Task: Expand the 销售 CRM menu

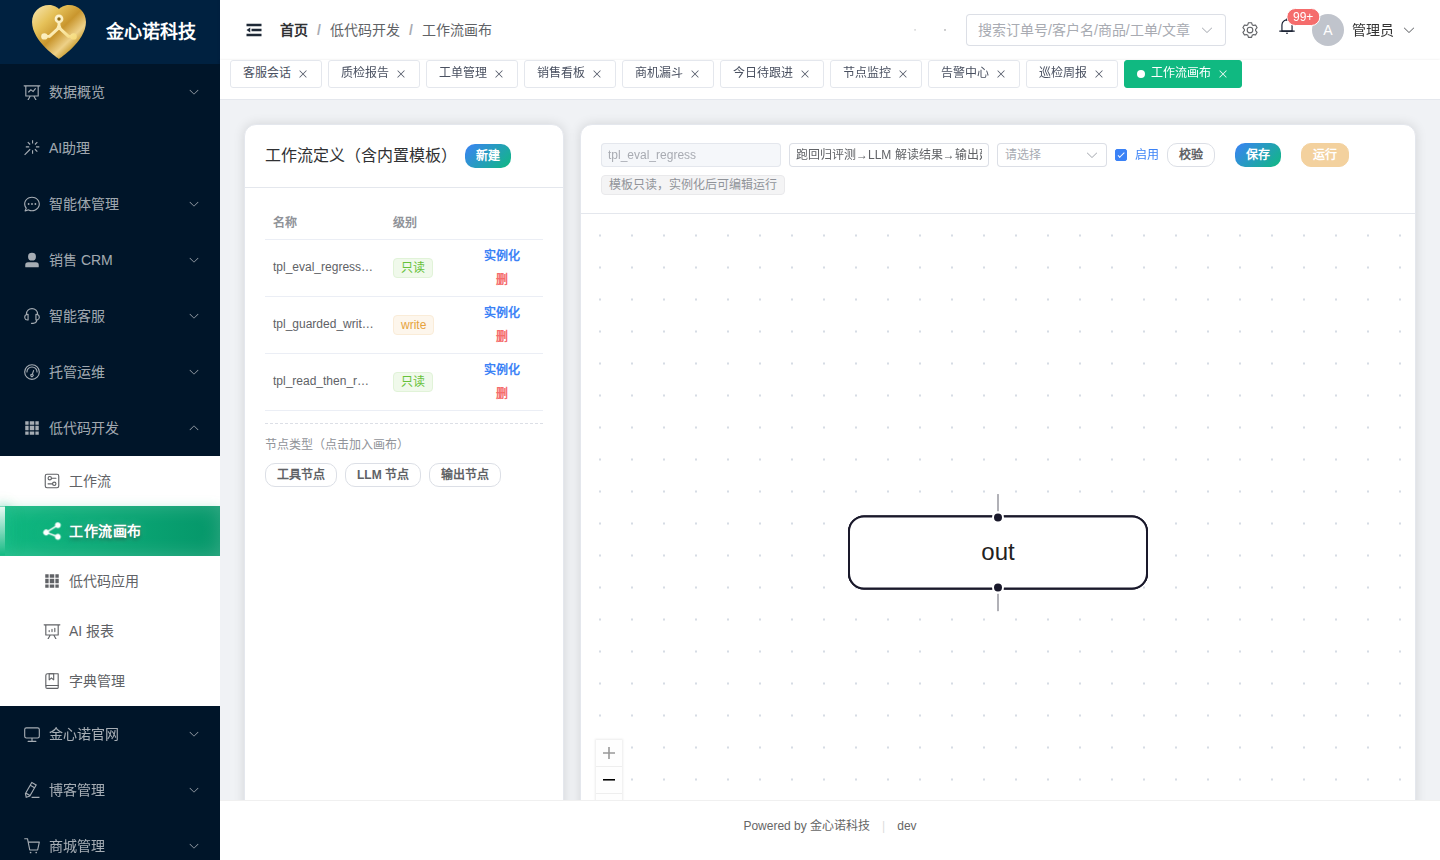Action: coord(110,260)
